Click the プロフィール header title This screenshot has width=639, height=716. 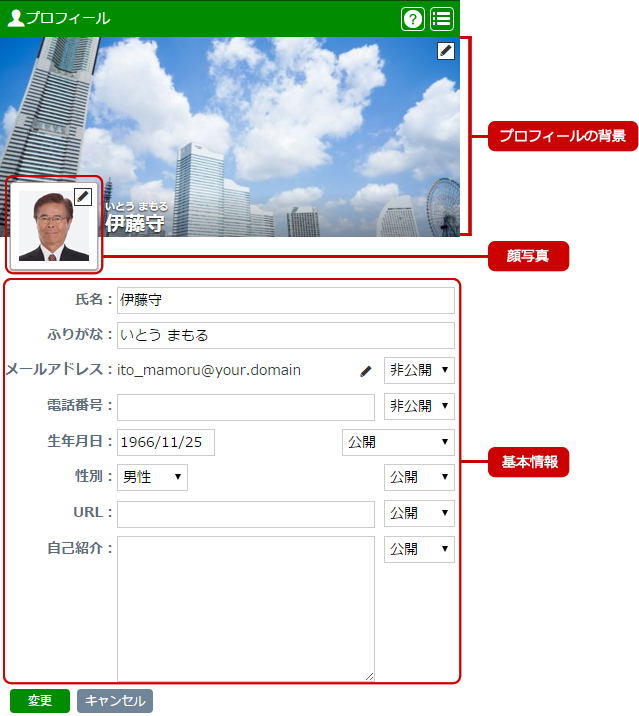(x=68, y=18)
